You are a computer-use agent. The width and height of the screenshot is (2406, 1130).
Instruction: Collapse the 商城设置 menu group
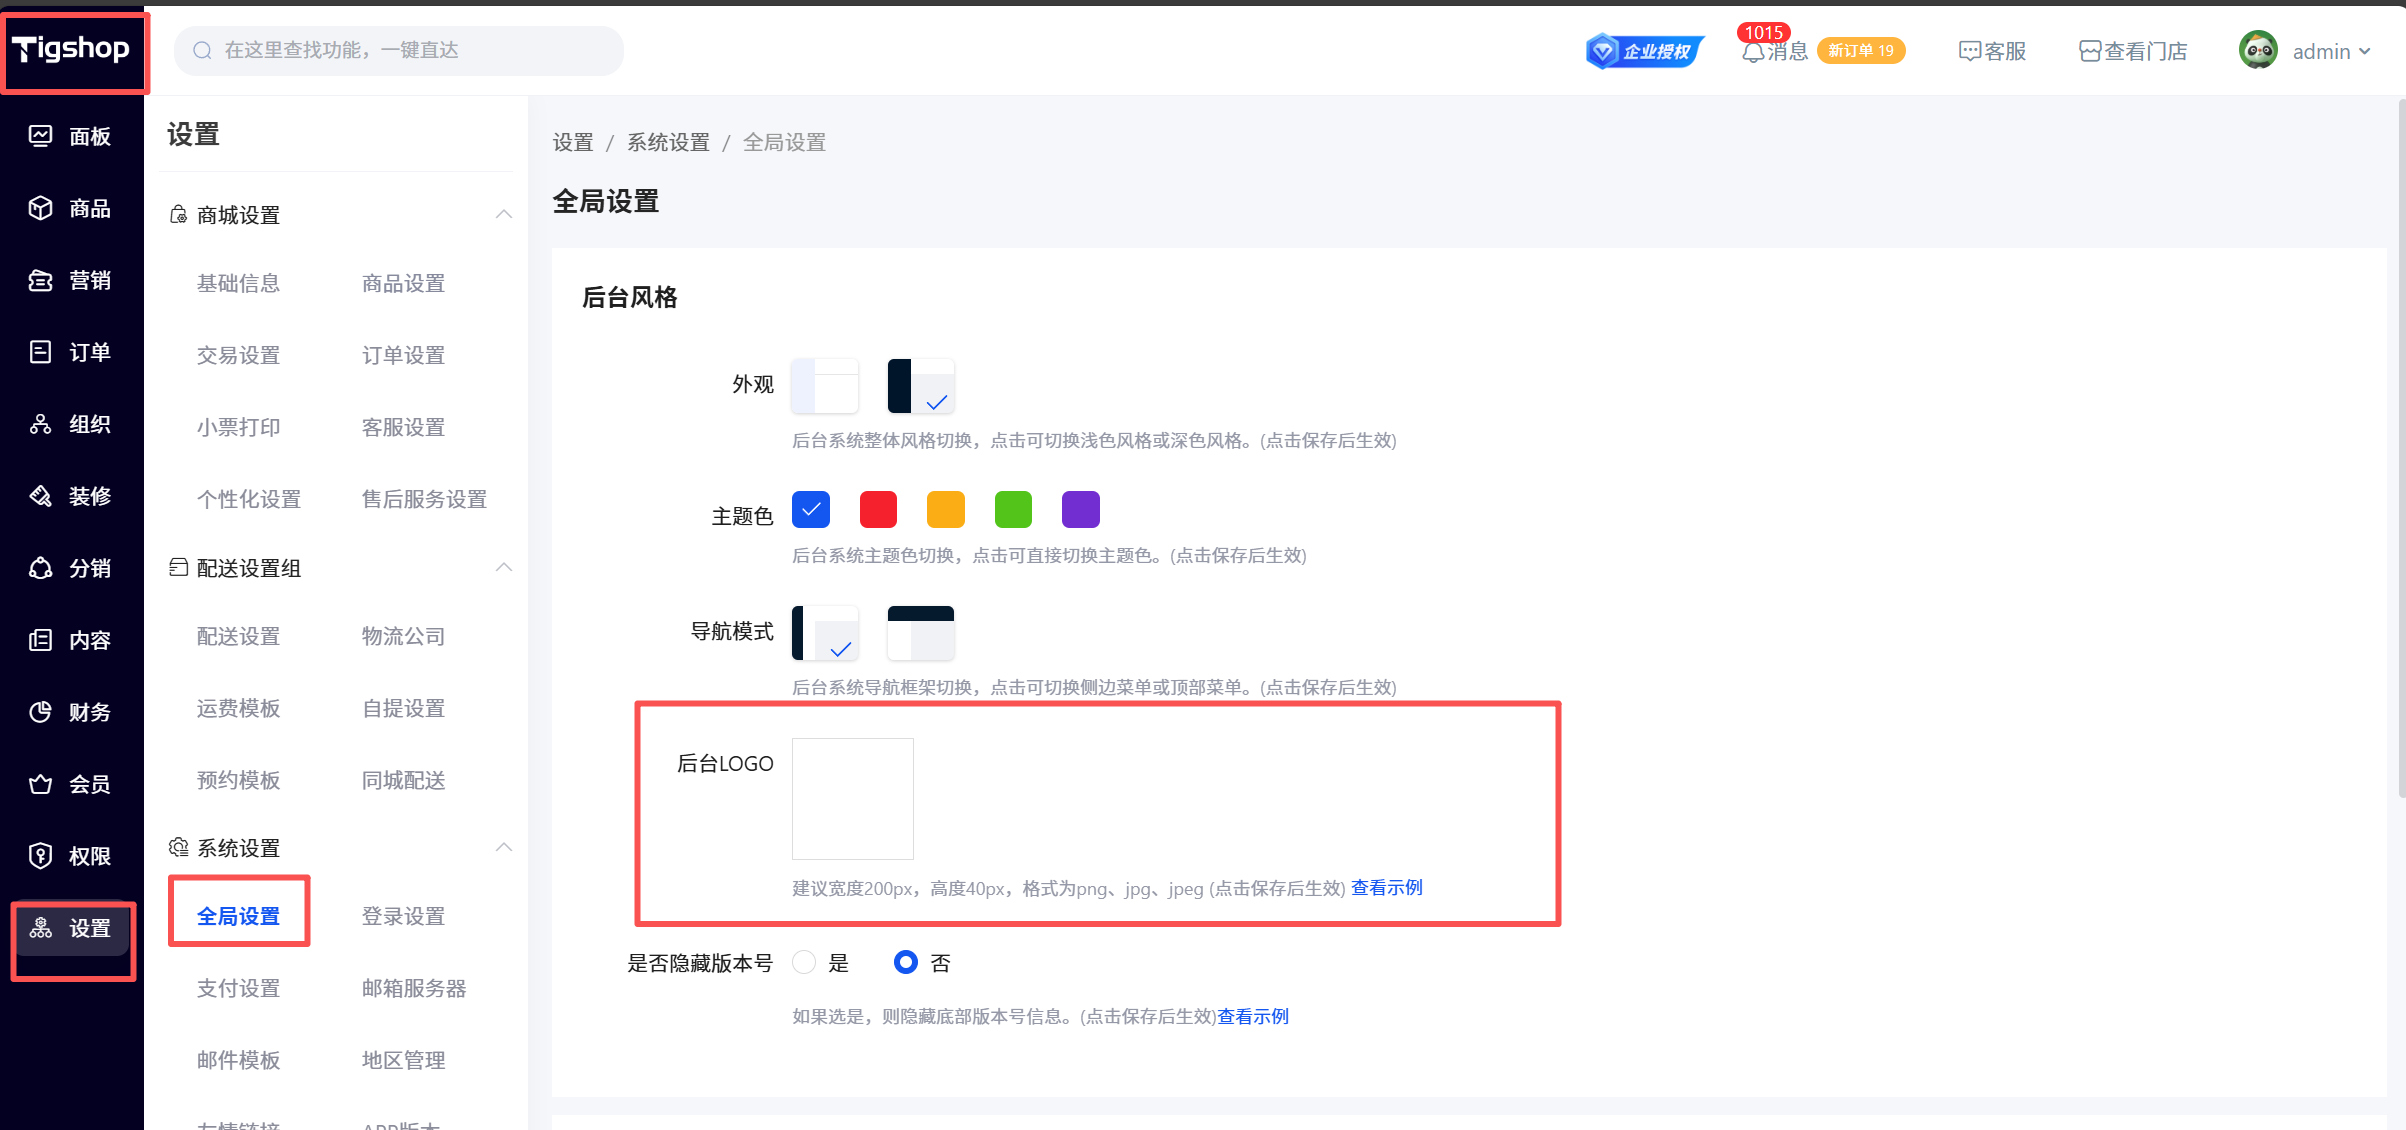click(x=504, y=214)
